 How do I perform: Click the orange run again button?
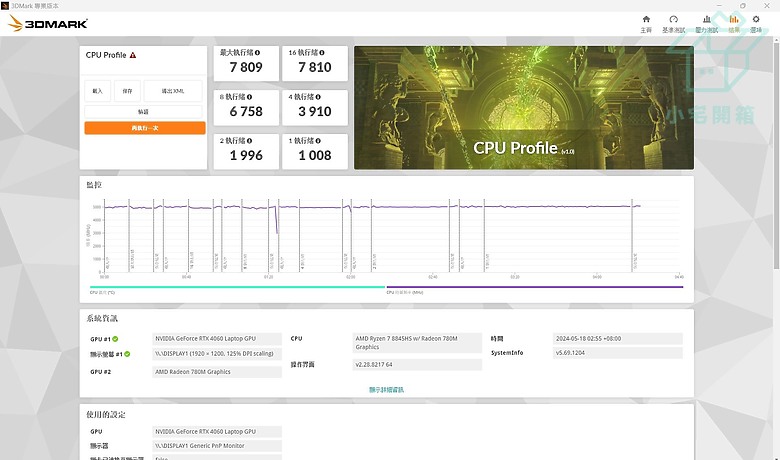pyautogui.click(x=145, y=128)
